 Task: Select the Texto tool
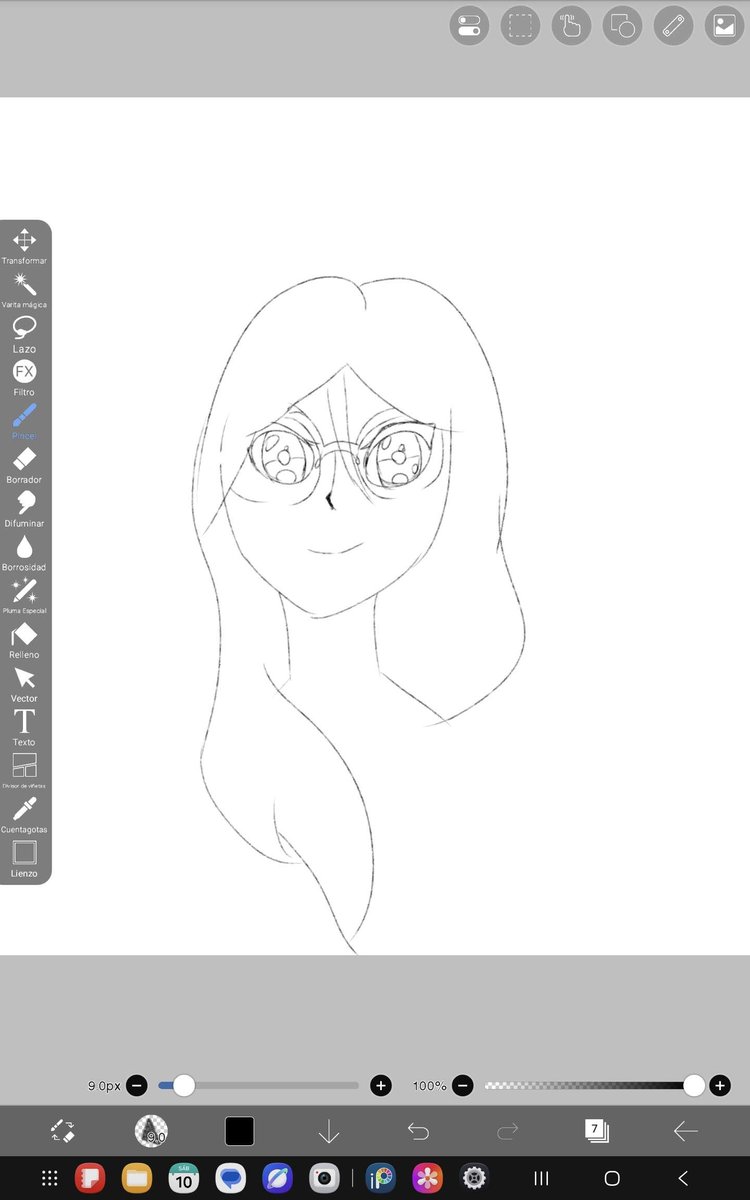(x=24, y=727)
